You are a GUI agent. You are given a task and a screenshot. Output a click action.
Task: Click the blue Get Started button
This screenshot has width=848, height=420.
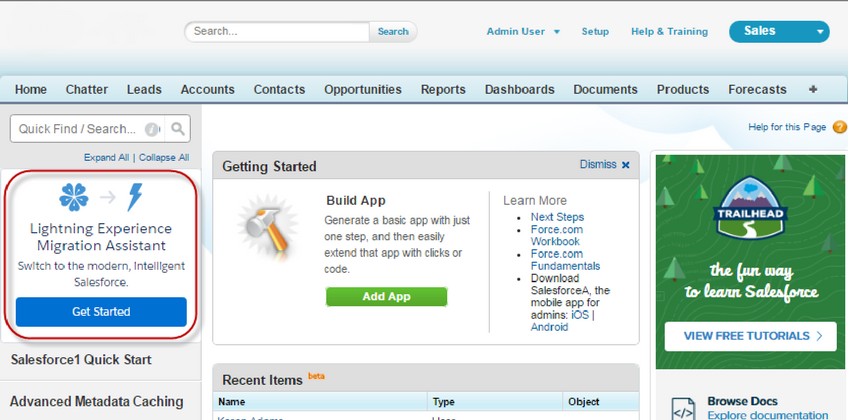[101, 312]
